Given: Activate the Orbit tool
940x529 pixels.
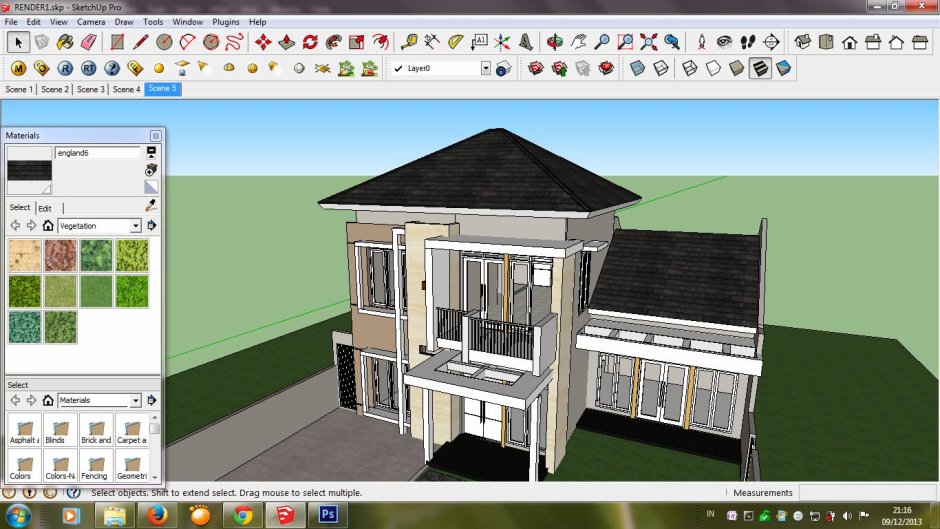Looking at the screenshot, I should (x=555, y=42).
